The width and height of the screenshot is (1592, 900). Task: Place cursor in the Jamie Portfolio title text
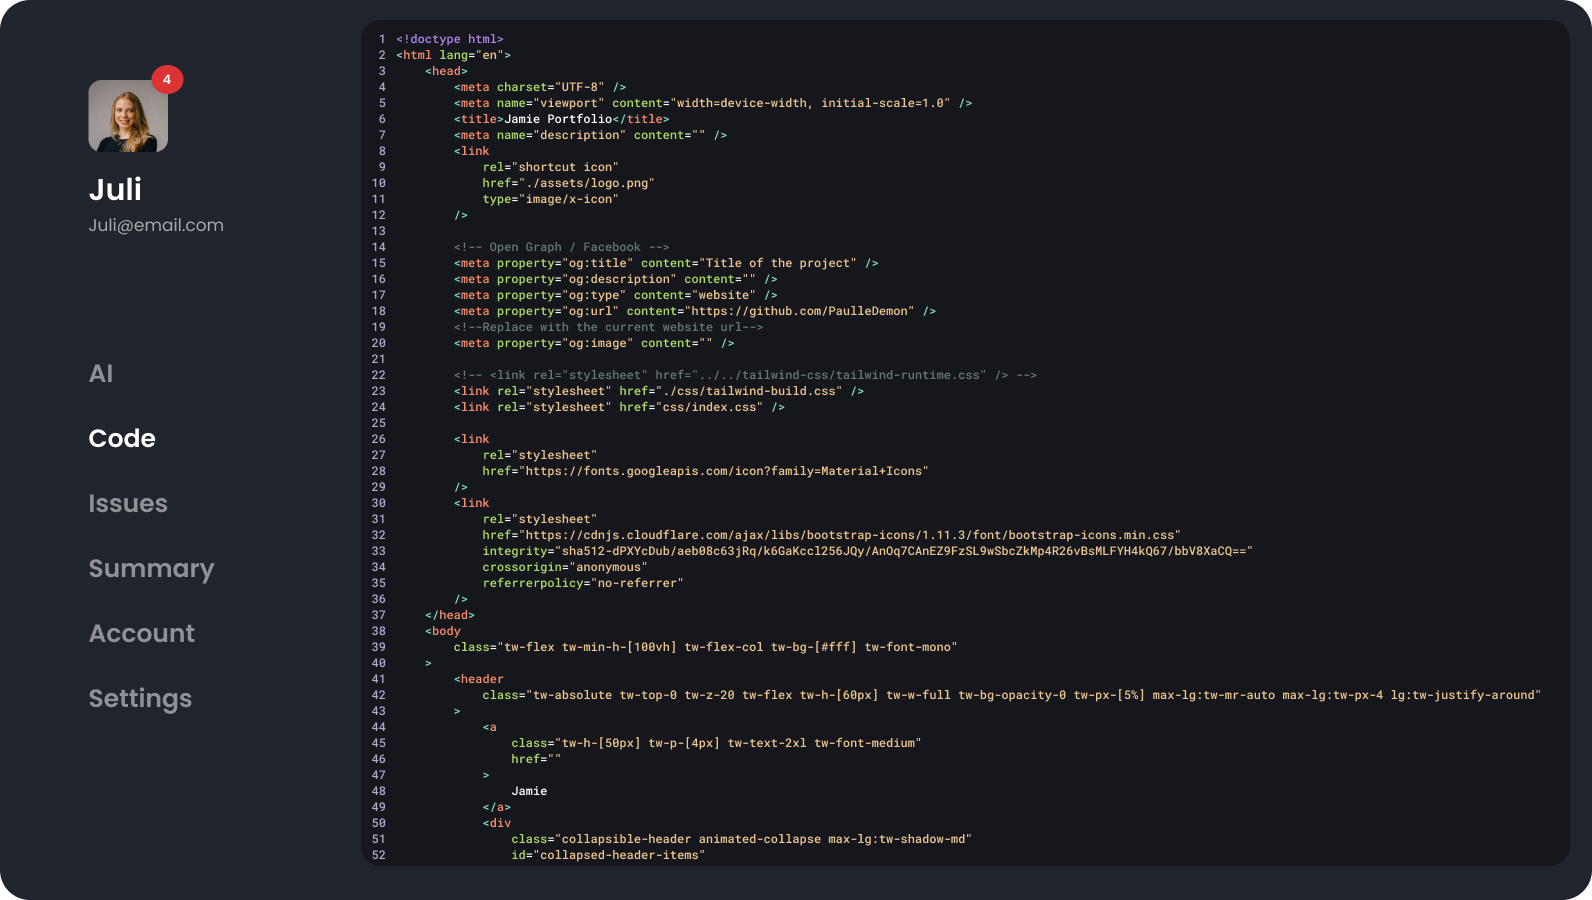(x=558, y=119)
